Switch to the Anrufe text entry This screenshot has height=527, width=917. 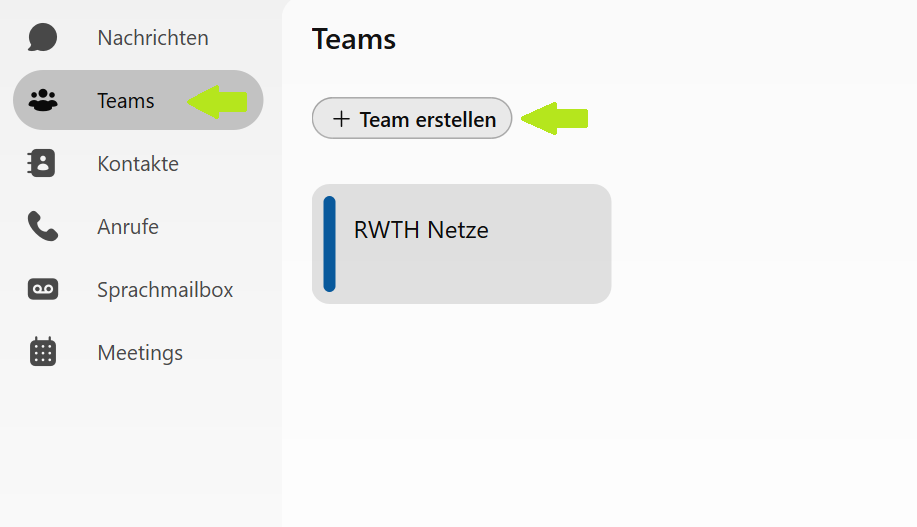(x=128, y=227)
